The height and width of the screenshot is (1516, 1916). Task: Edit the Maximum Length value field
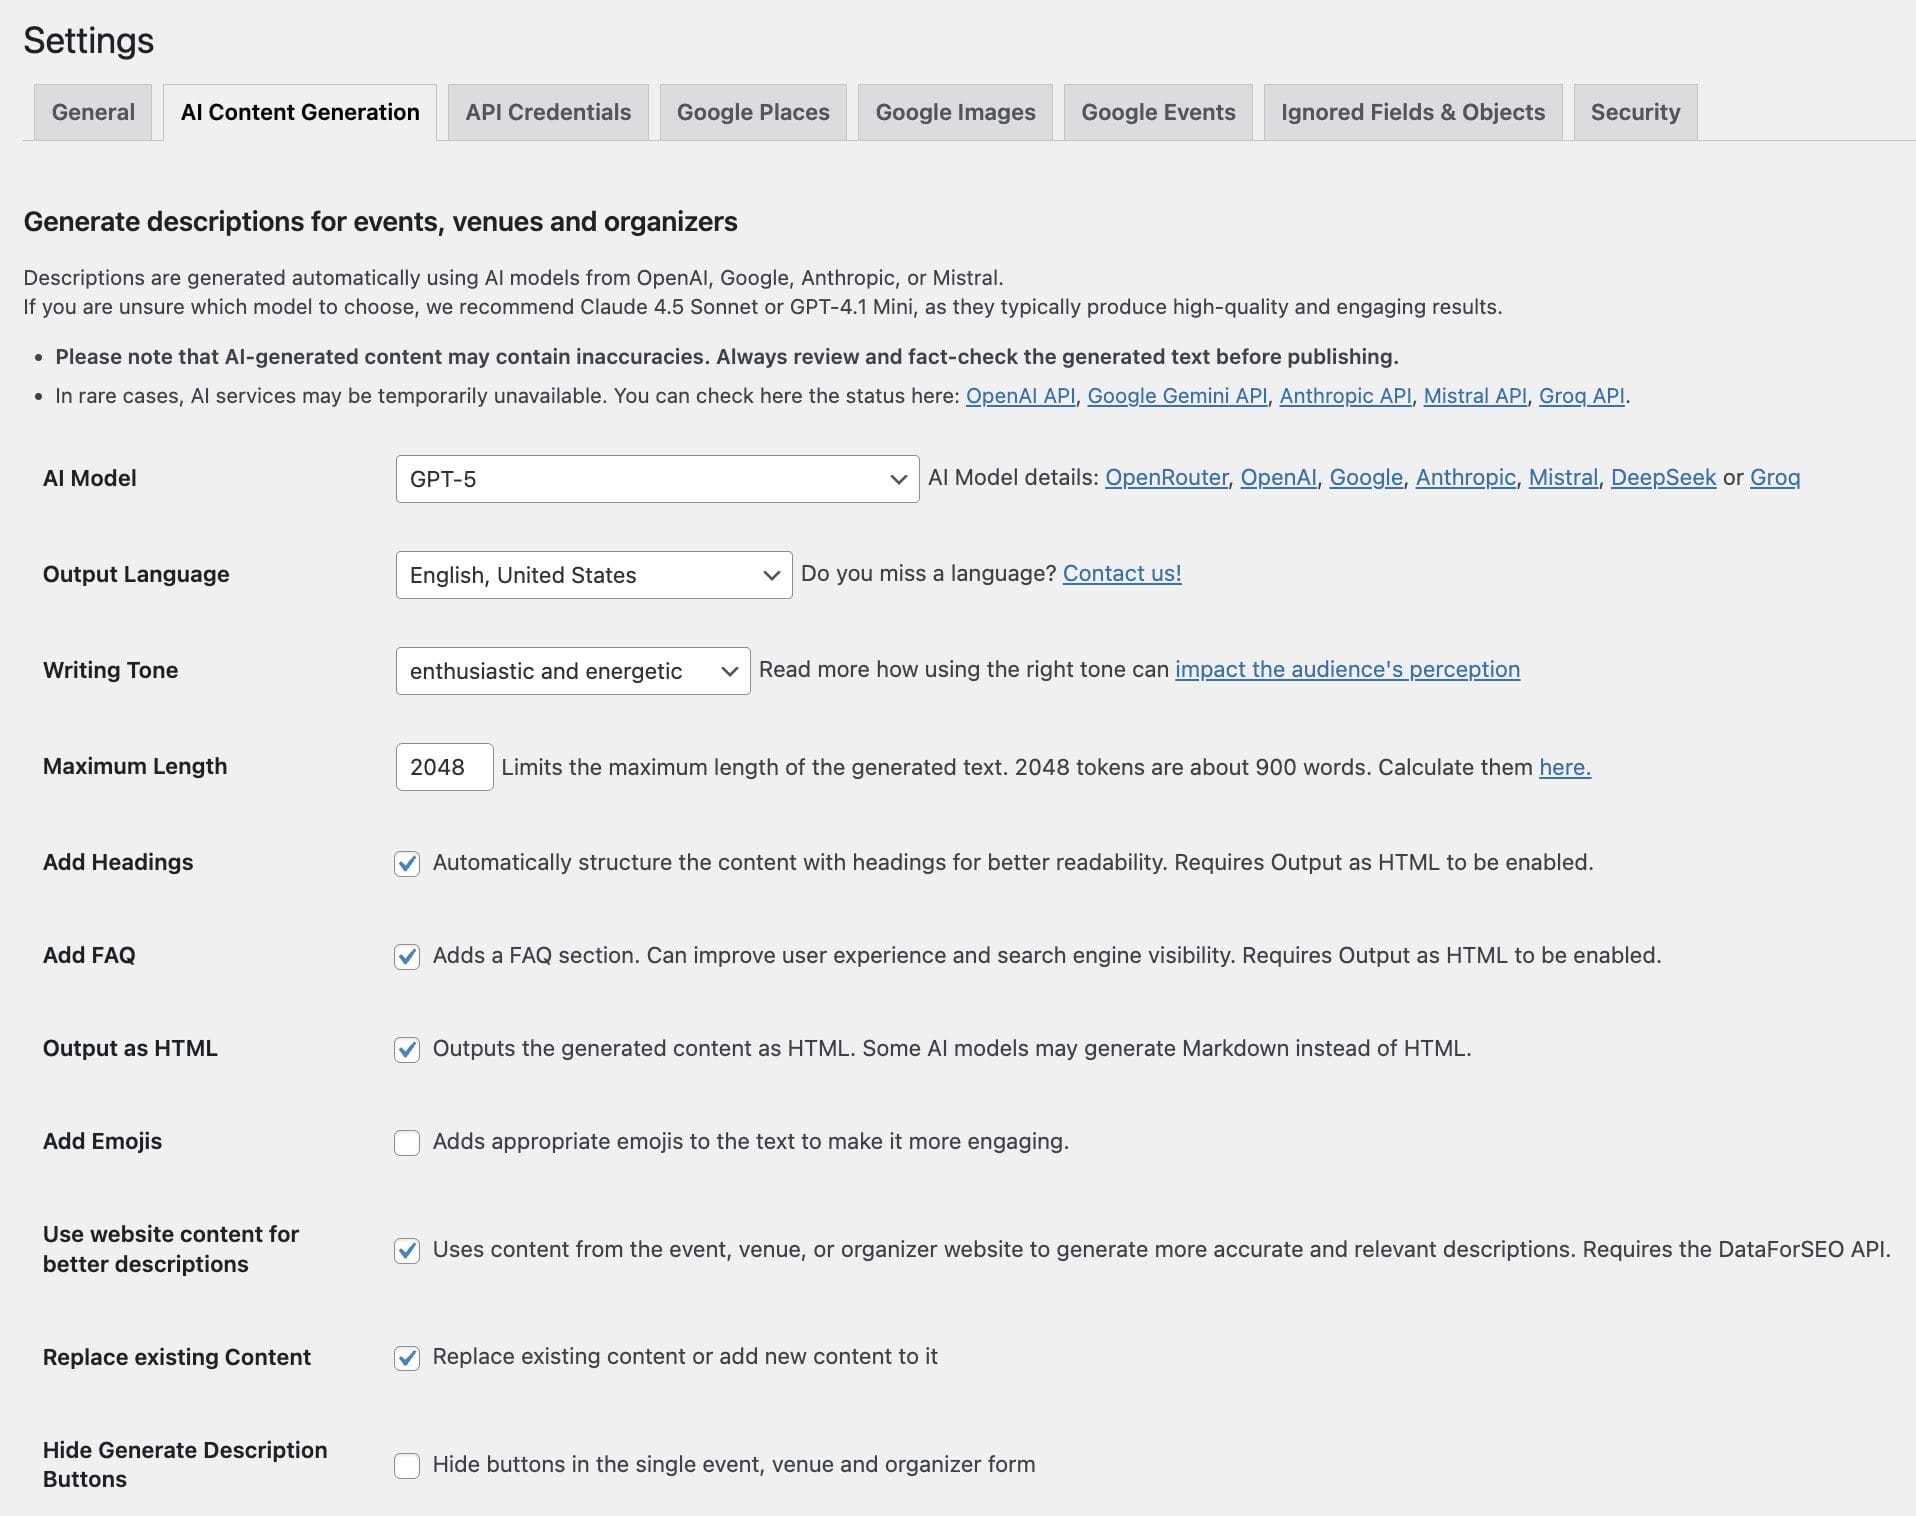click(x=443, y=767)
